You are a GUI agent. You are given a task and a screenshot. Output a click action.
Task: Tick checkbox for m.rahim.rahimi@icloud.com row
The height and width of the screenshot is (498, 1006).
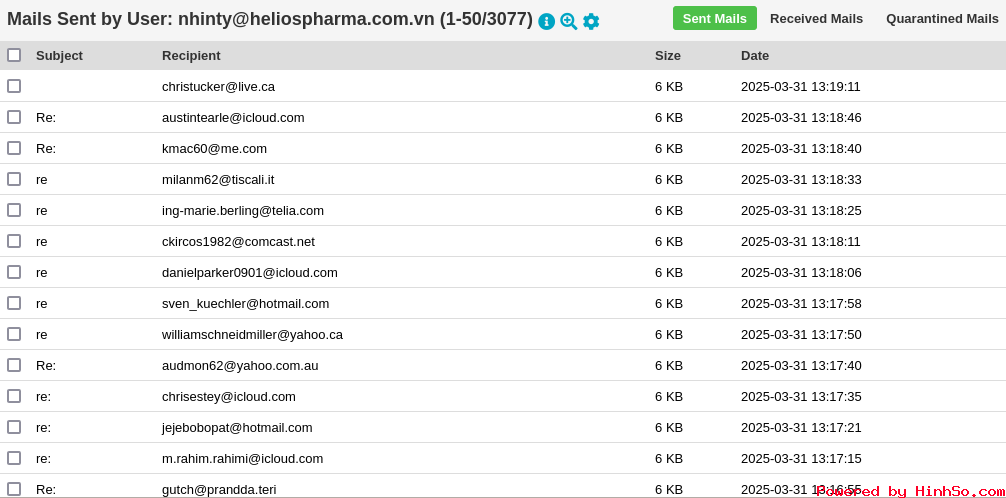pos(14,458)
